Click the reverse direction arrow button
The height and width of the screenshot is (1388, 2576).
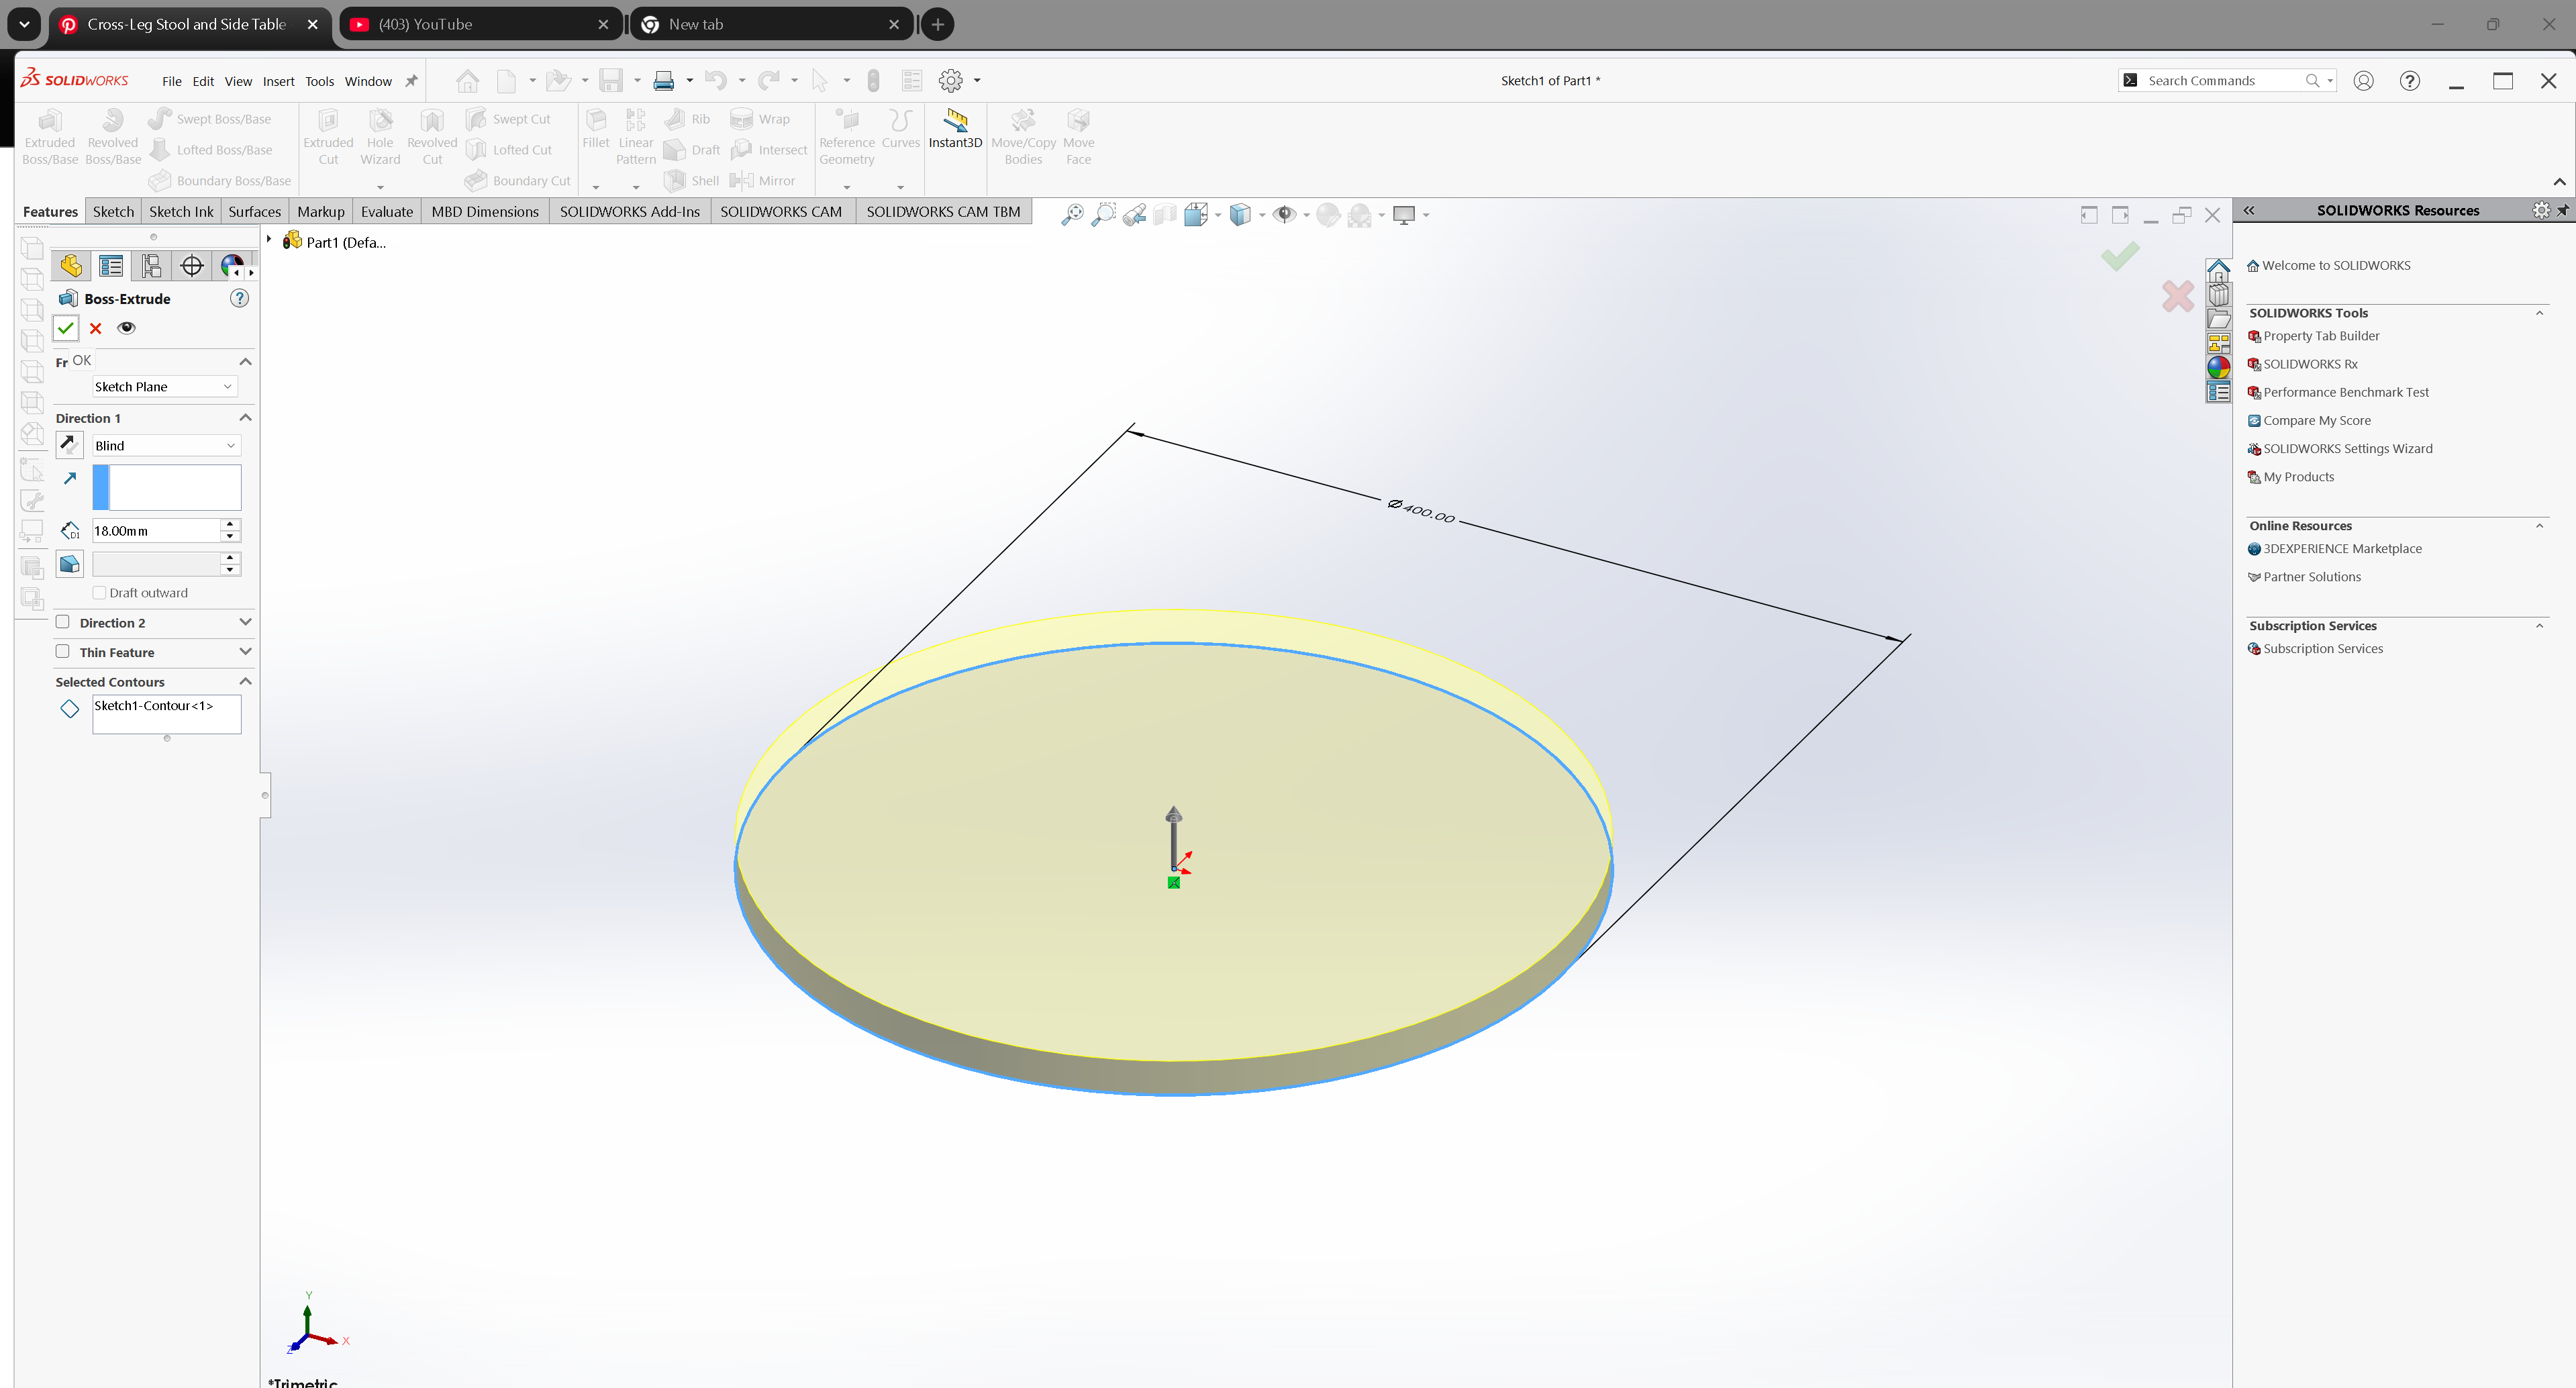click(x=69, y=444)
